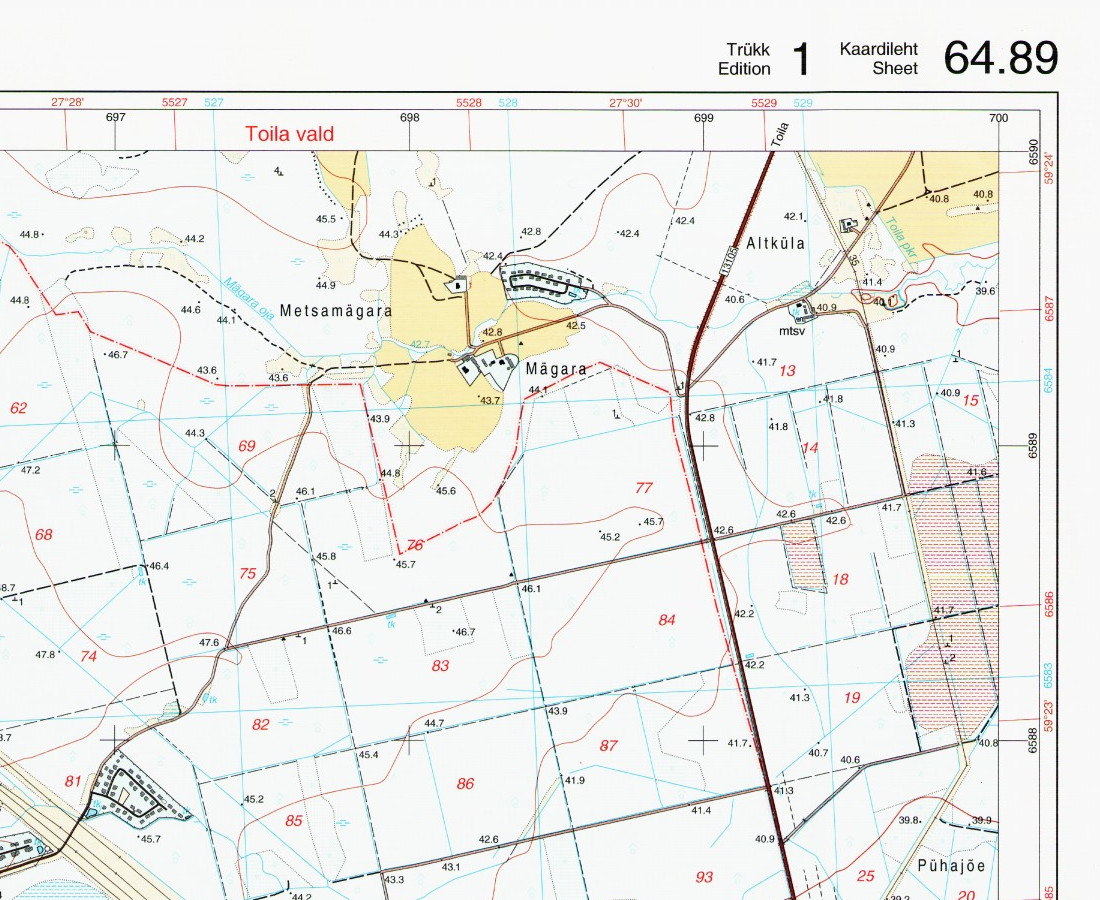Click spot height '43.1'

click(x=451, y=867)
